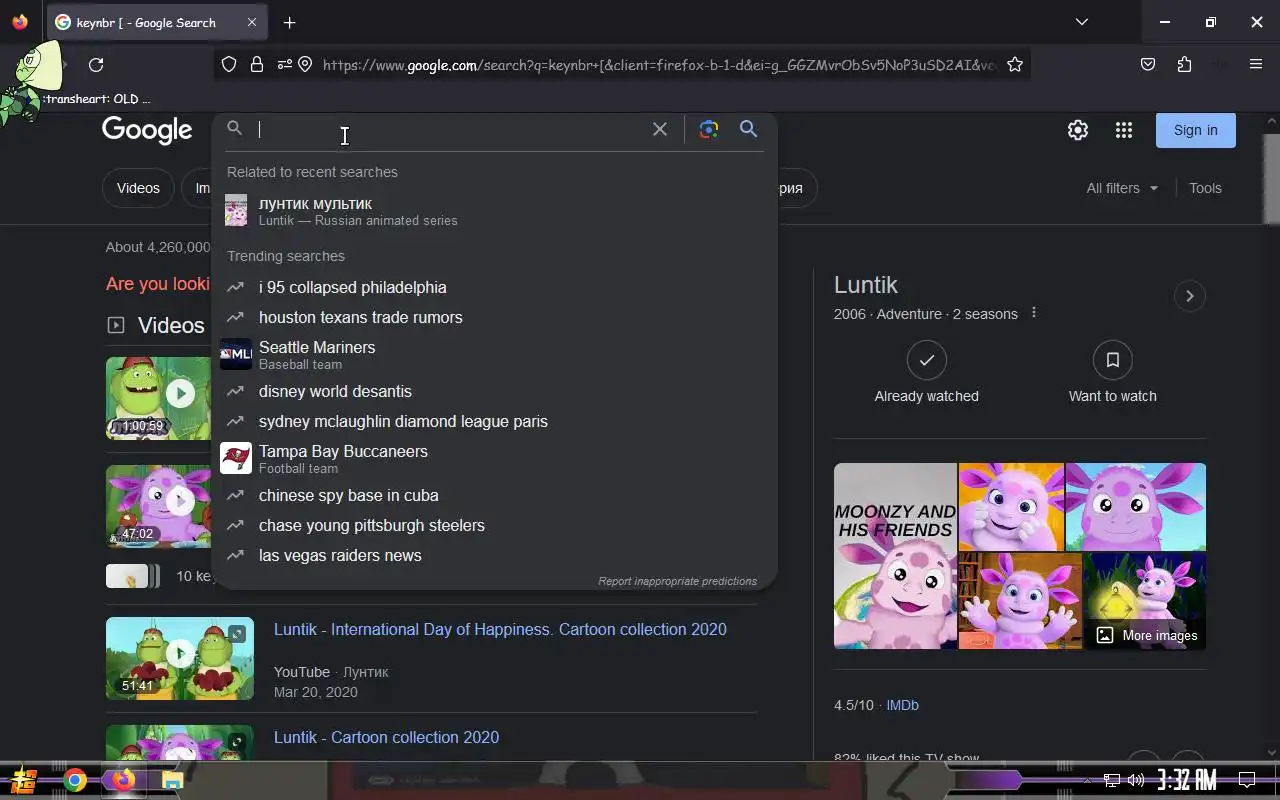Open the network tray icon
1280x800 pixels.
coord(1112,780)
